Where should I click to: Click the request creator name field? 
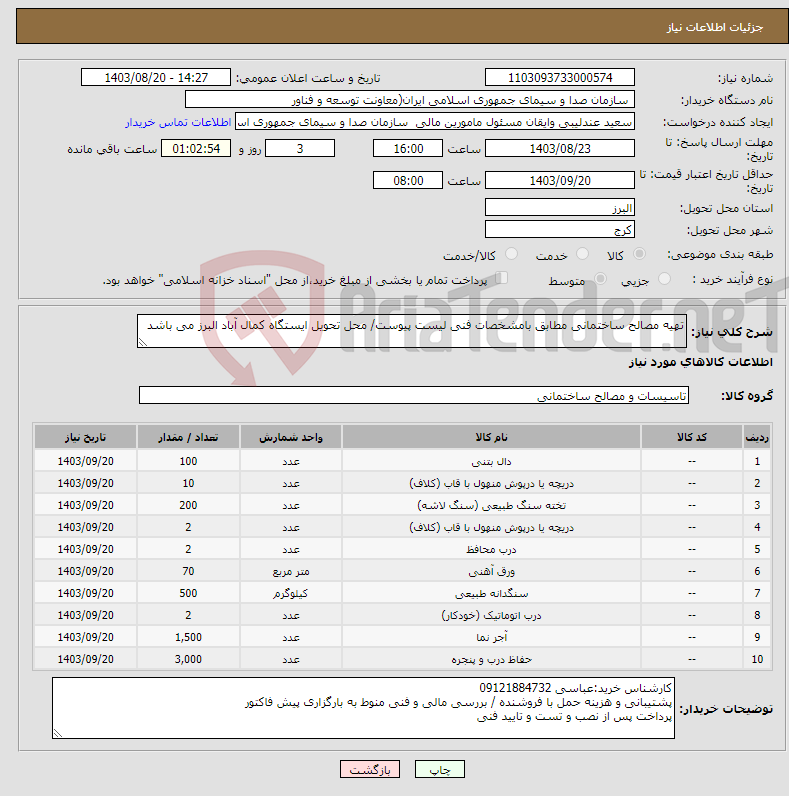[x=435, y=122]
